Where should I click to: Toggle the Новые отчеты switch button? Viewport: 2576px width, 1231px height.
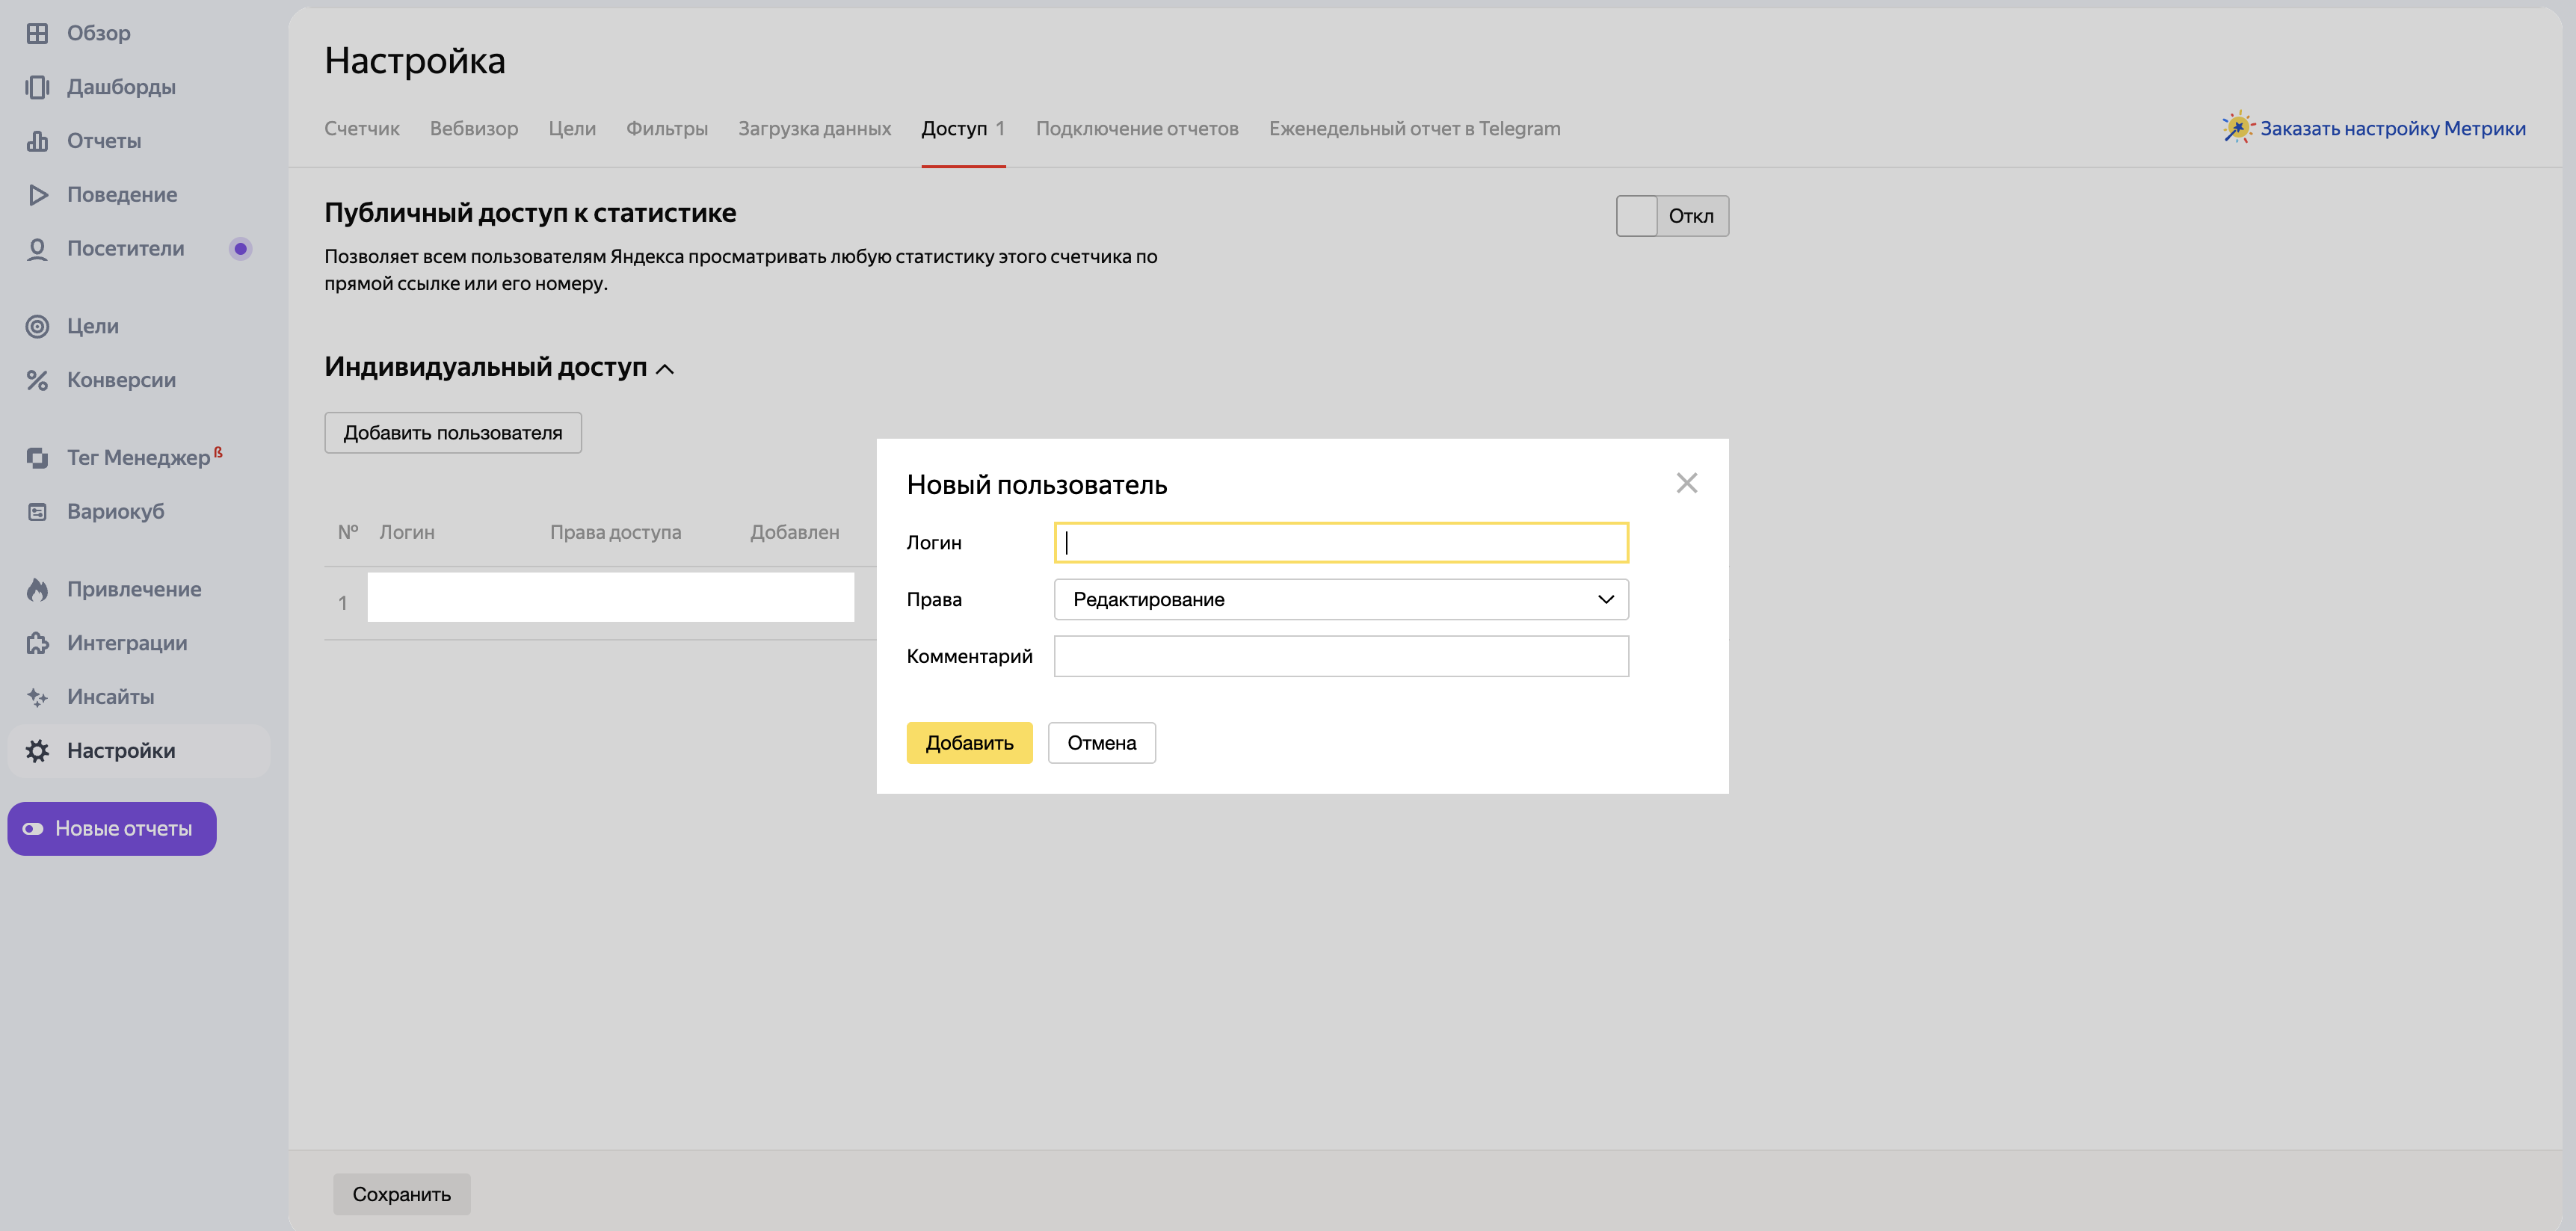click(x=111, y=828)
